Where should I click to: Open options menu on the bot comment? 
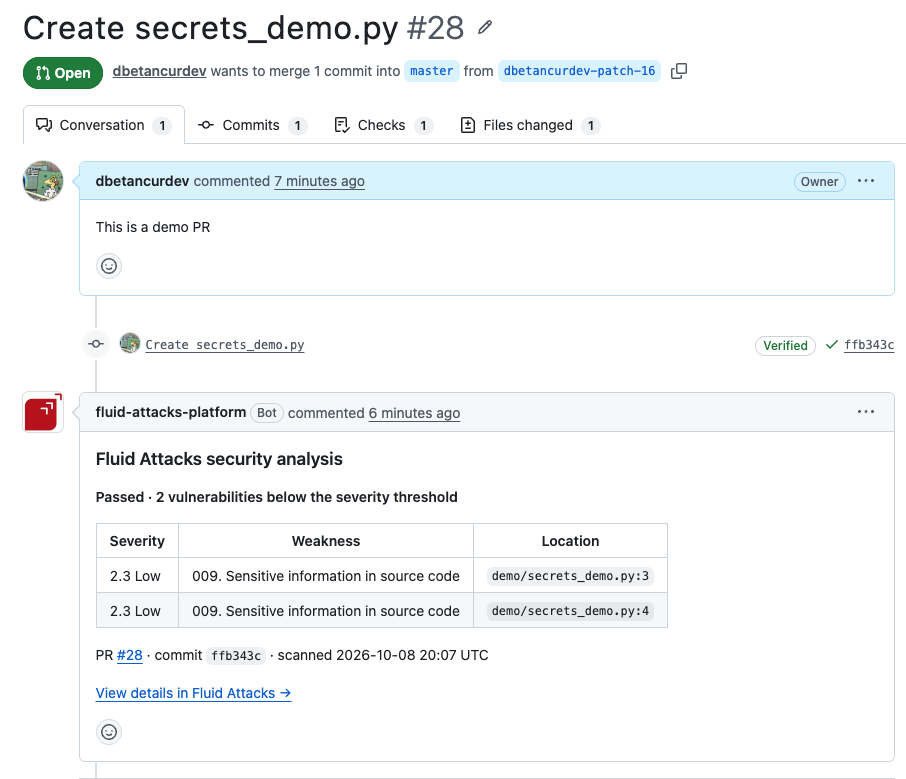click(x=866, y=411)
